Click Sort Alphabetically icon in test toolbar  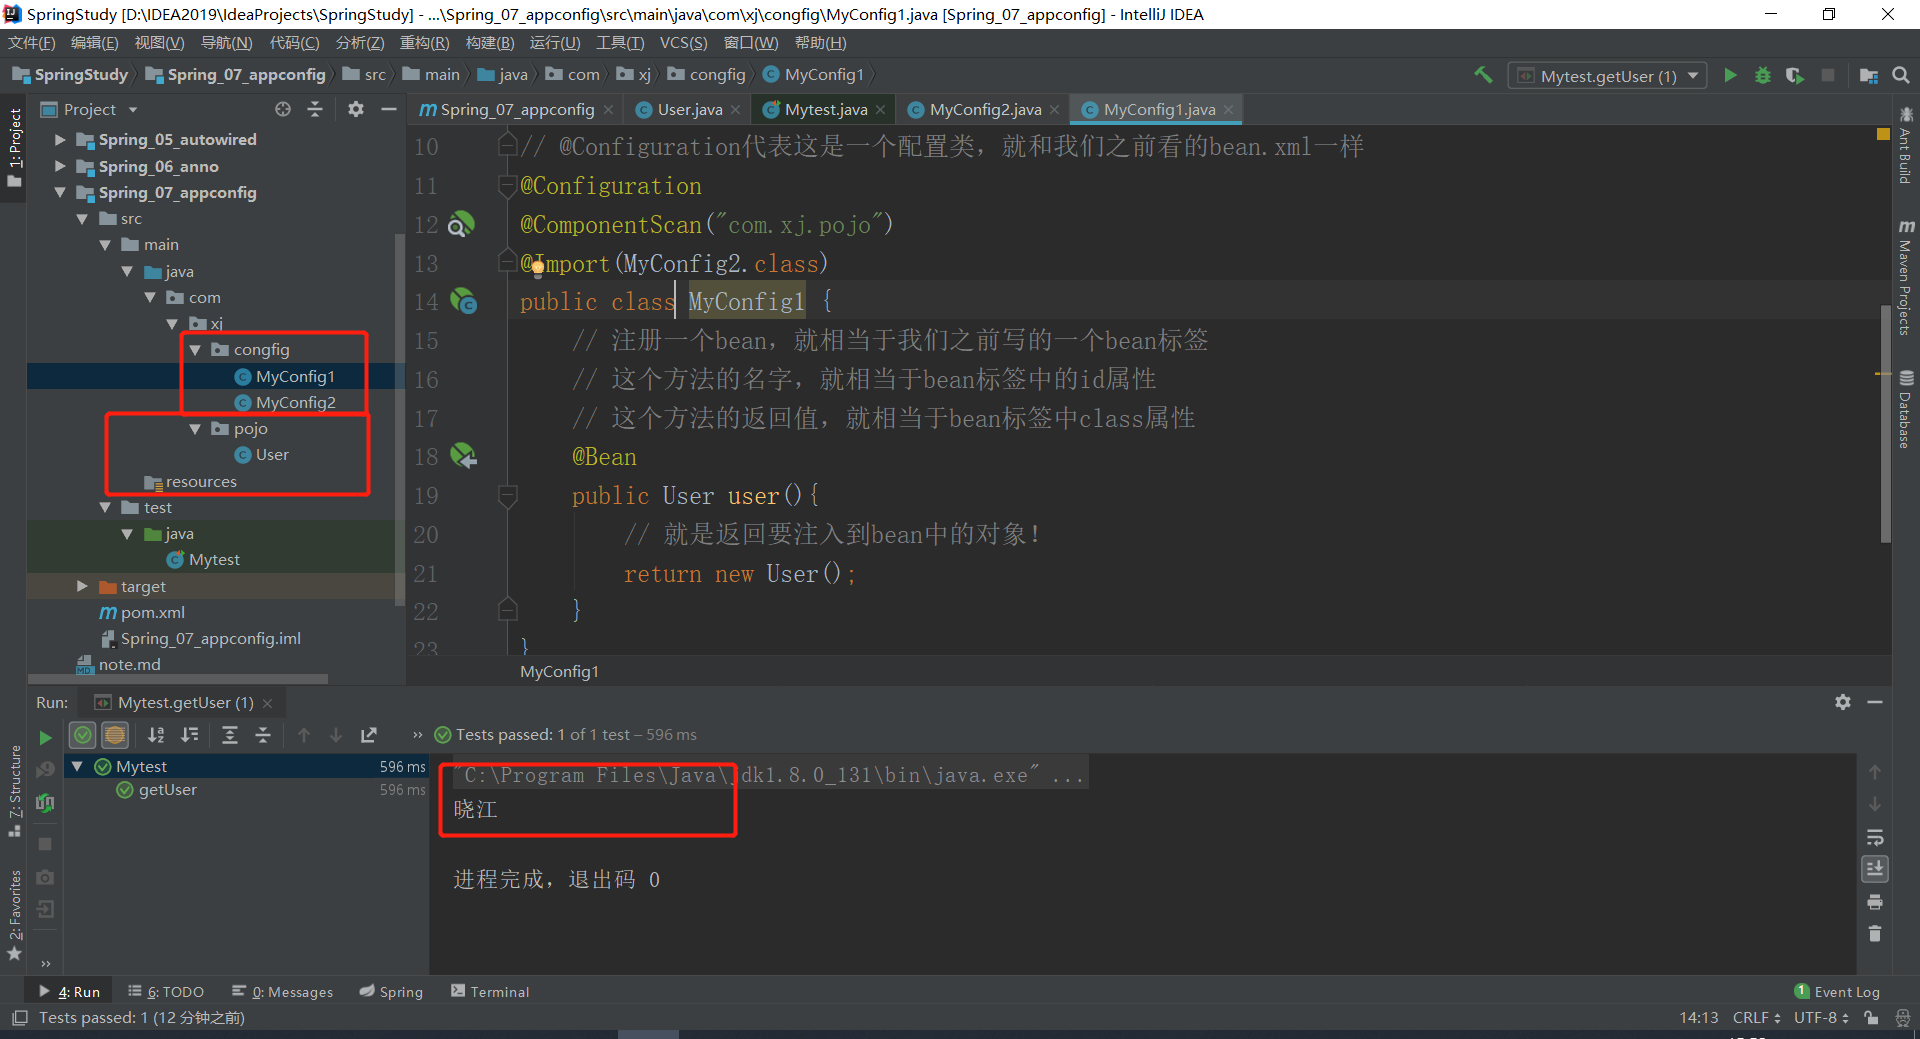156,735
